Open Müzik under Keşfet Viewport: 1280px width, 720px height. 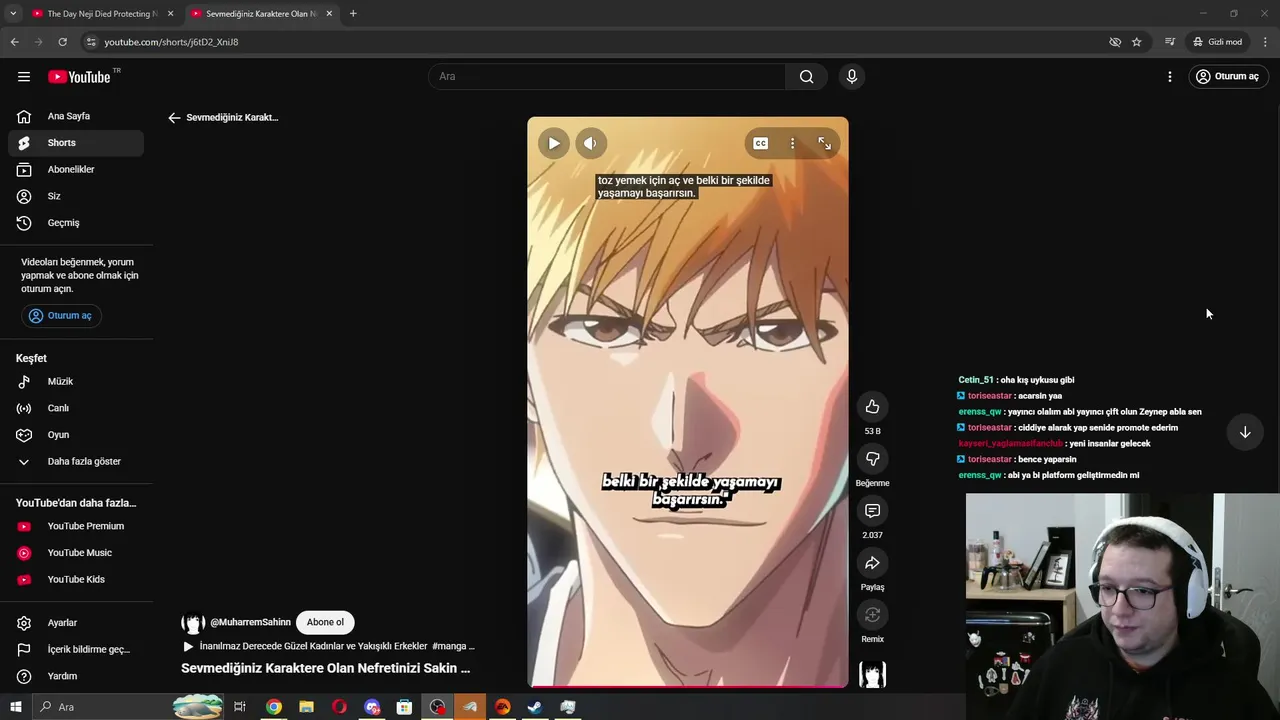coord(76,382)
